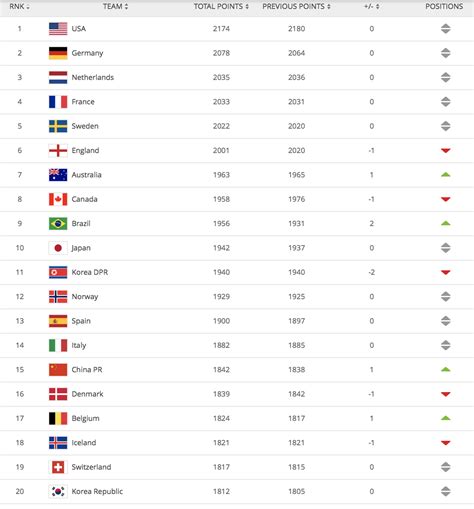This screenshot has height=509, width=474.
Task: Click the red down arrow for Korea DPR
Action: 446,272
